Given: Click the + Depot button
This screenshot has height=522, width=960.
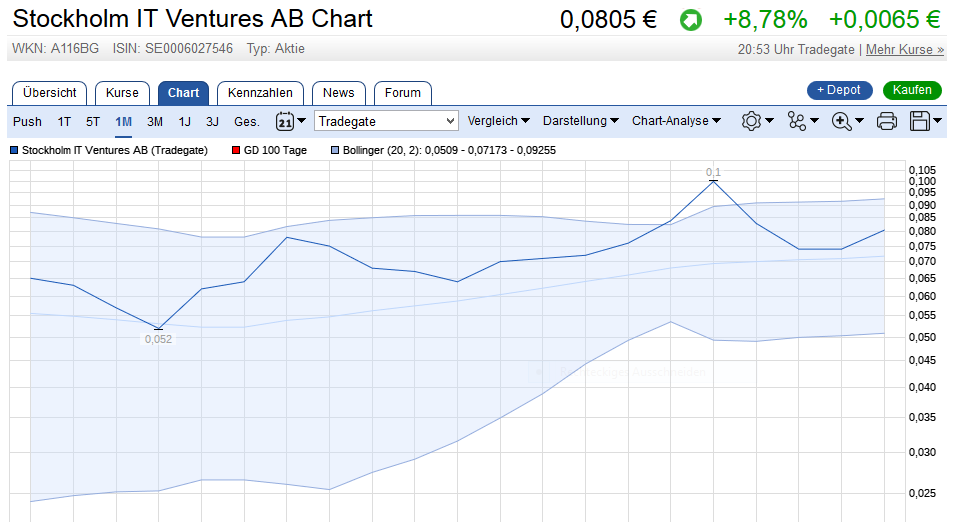Looking at the screenshot, I should click(839, 90).
